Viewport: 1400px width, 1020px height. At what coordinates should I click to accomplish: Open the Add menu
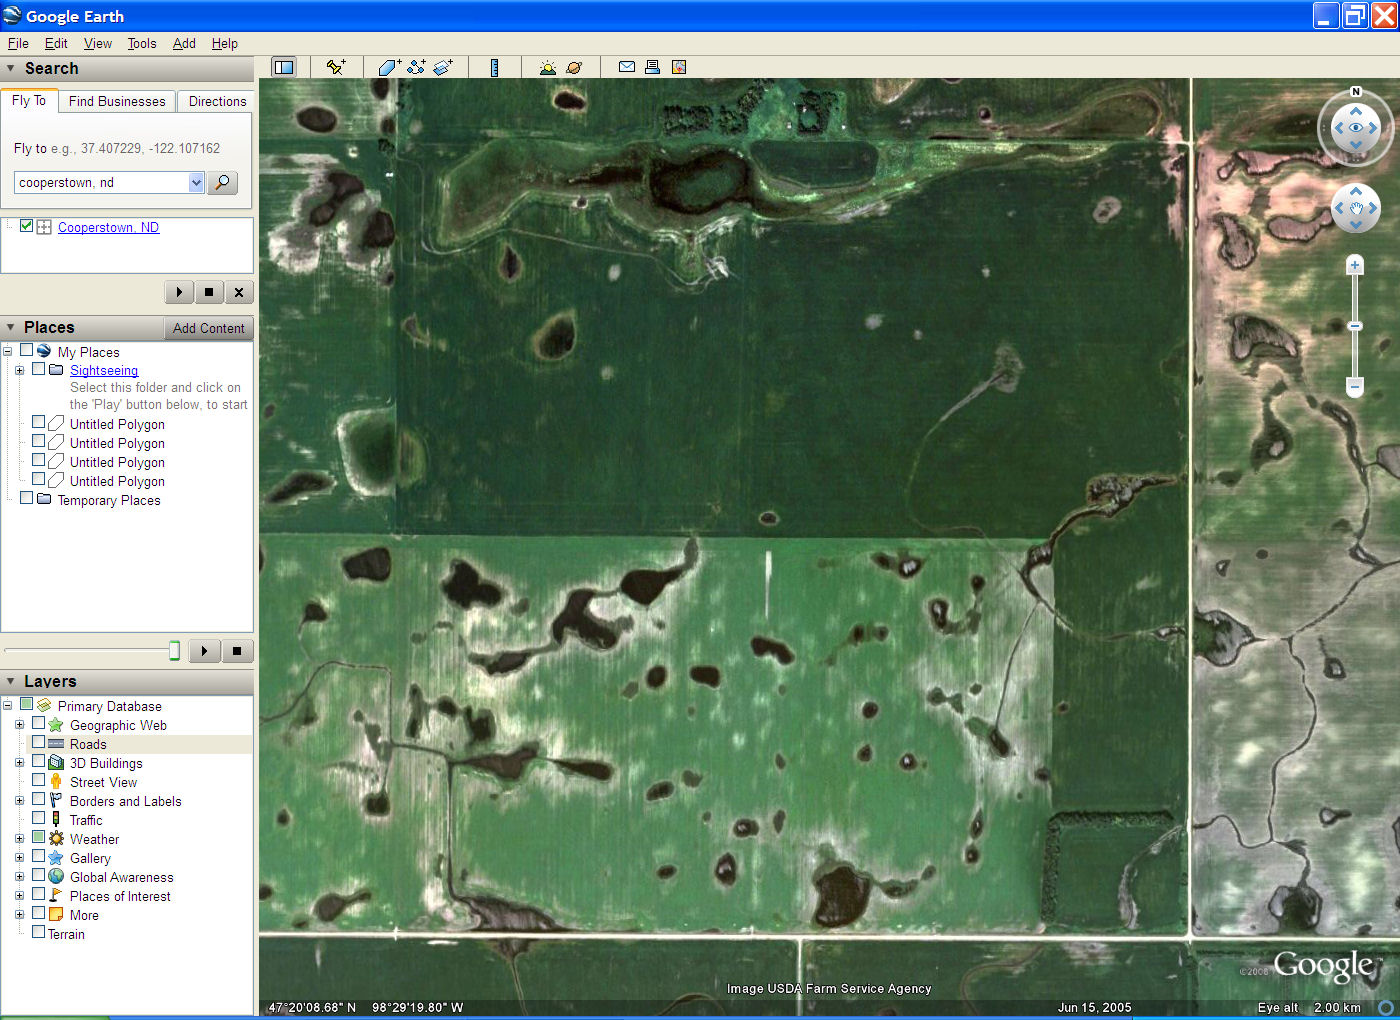(184, 44)
